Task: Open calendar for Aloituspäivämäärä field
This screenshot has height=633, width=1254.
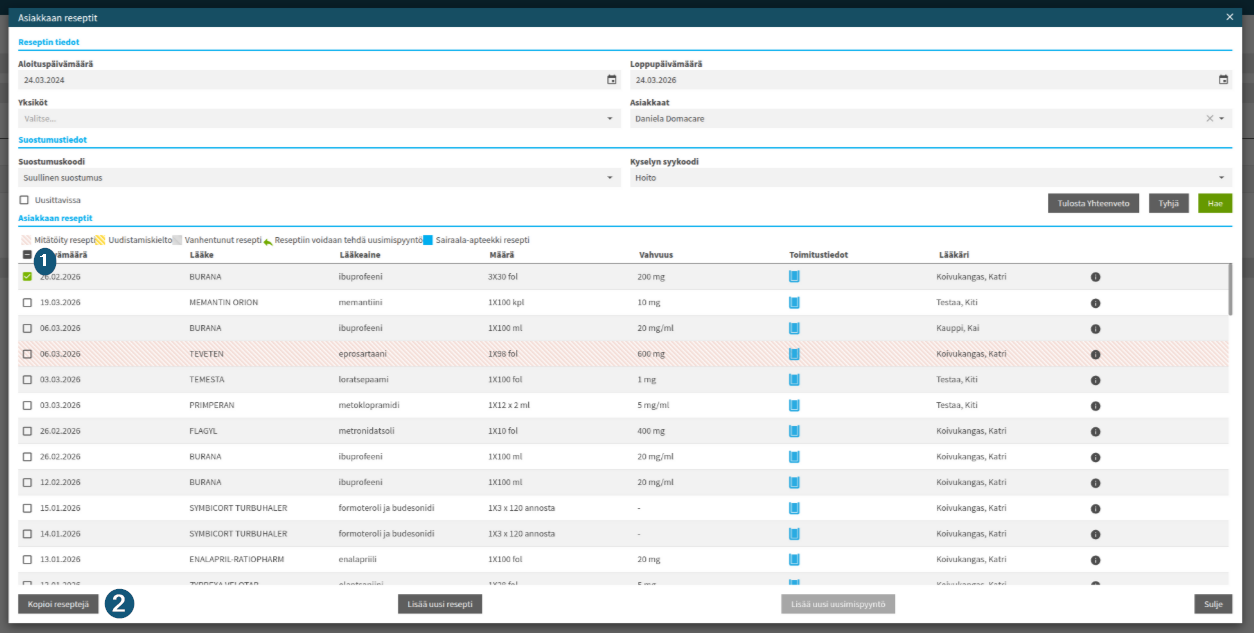Action: click(611, 80)
